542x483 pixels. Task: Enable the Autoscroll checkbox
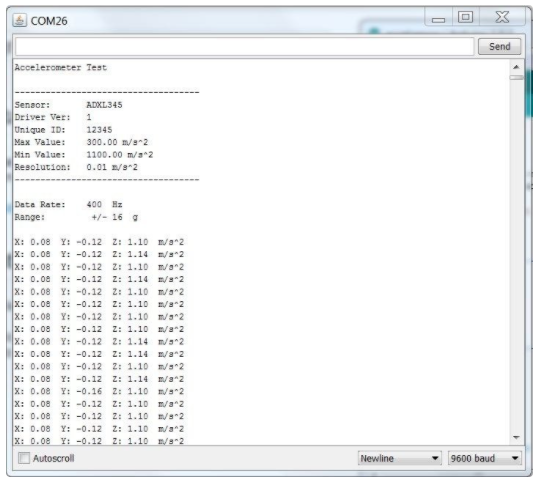[x=24, y=458]
